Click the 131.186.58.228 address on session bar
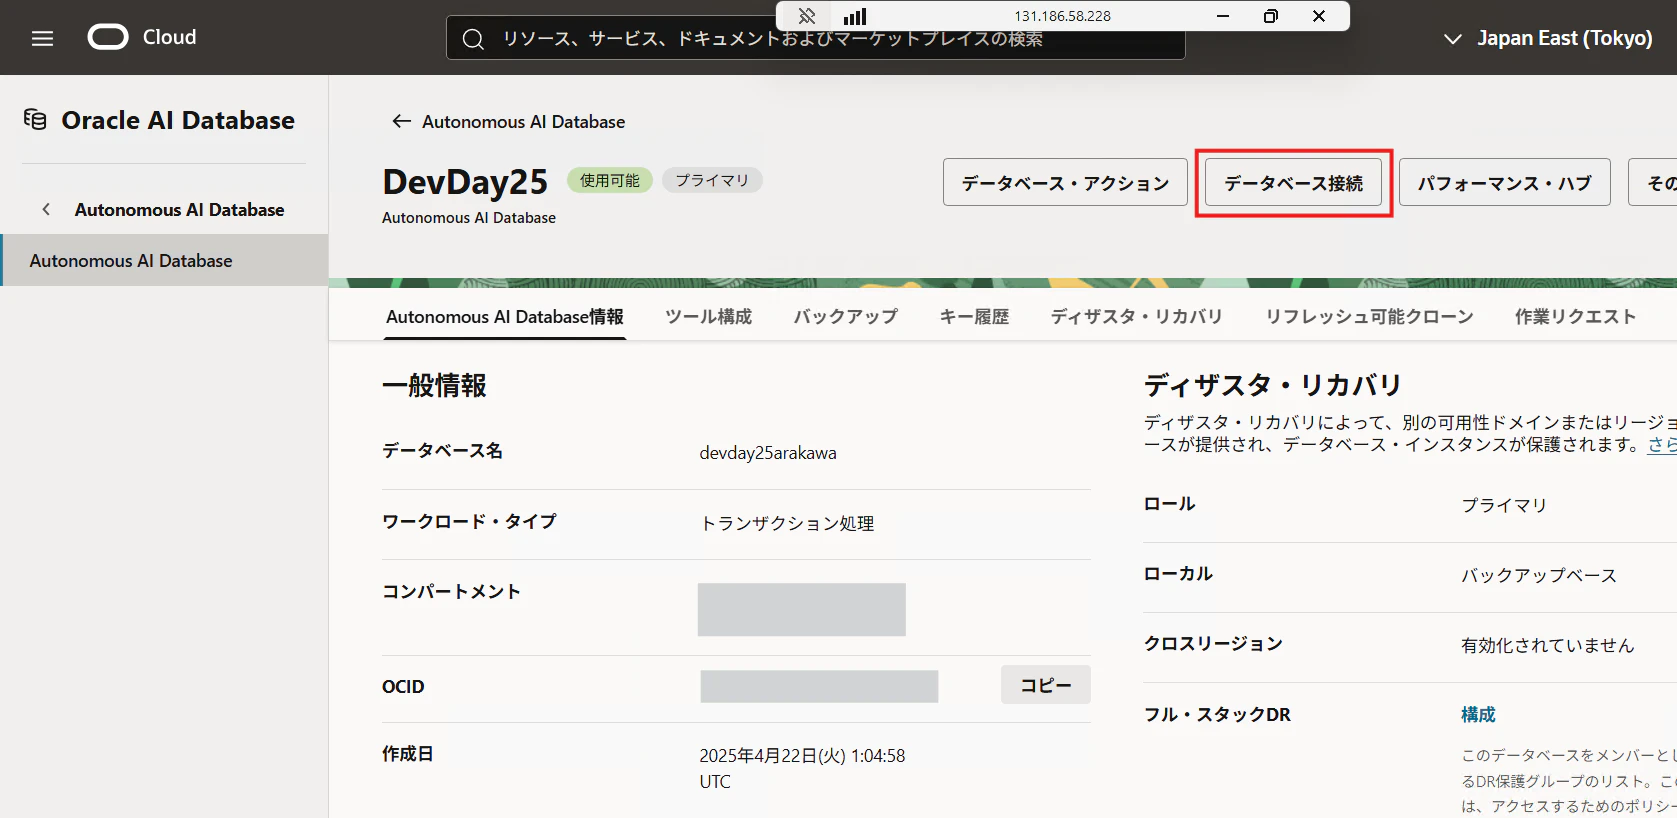 coord(1062,16)
